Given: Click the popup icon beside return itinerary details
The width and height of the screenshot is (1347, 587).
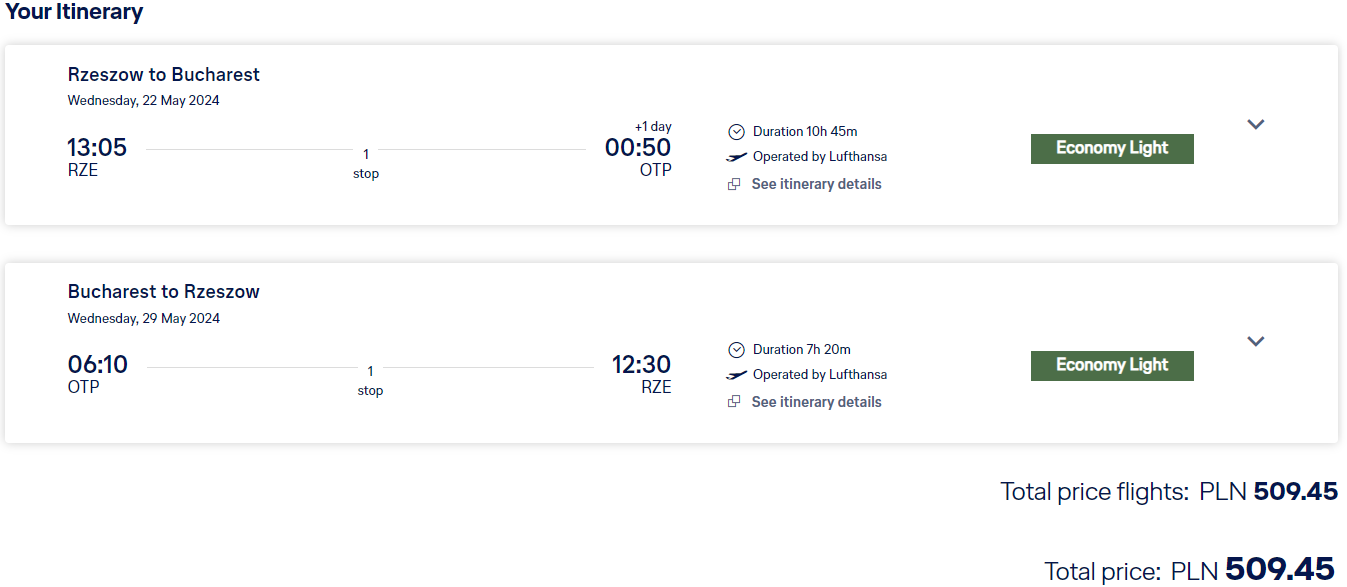Looking at the screenshot, I should click(x=734, y=402).
